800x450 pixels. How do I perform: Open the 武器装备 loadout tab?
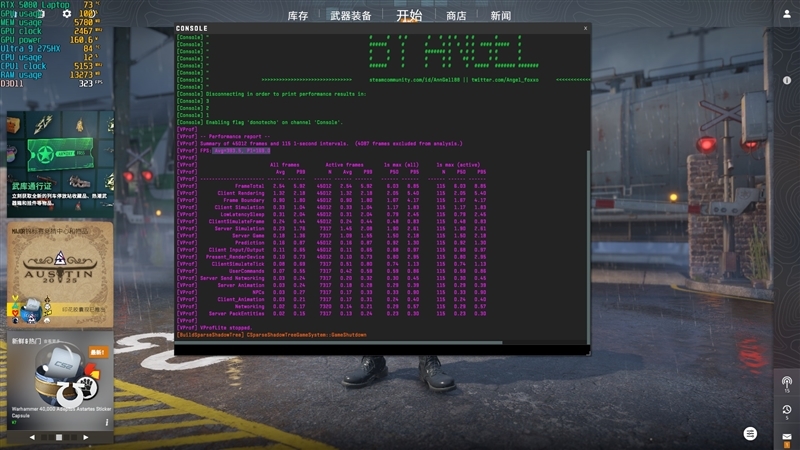click(x=351, y=16)
